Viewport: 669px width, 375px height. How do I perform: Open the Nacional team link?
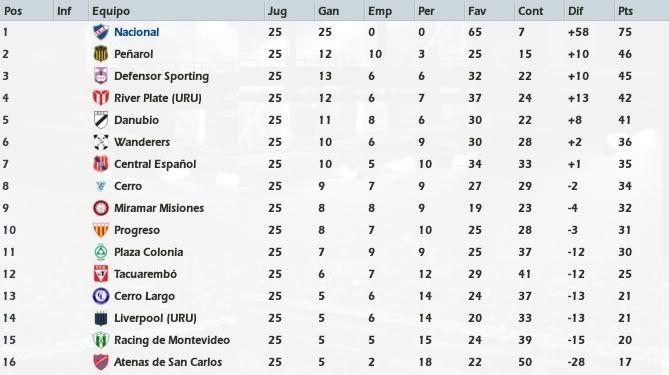click(137, 32)
